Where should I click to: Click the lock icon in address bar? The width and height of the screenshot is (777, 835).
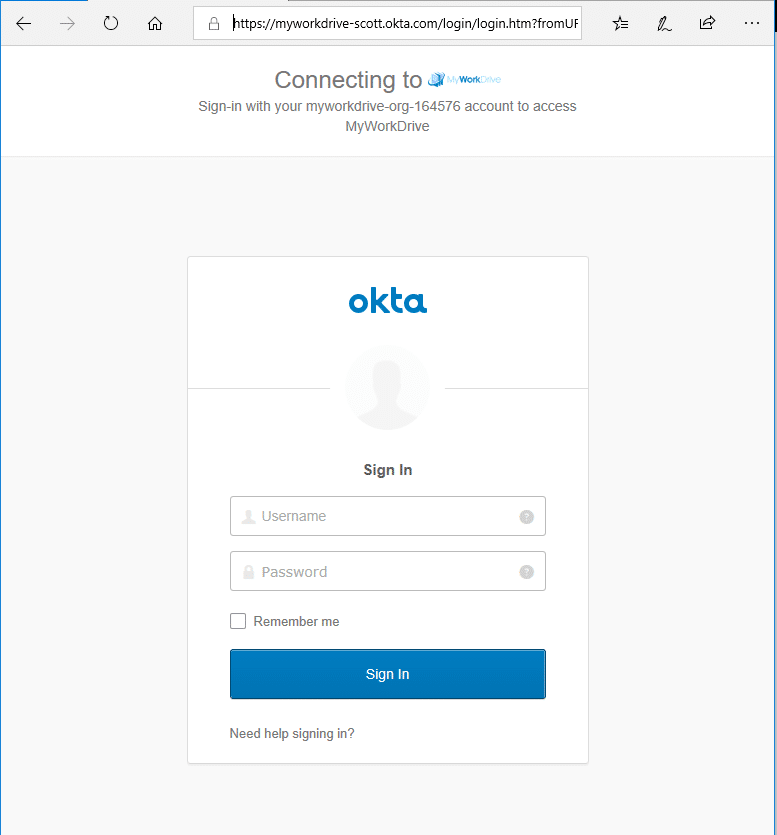(x=213, y=23)
